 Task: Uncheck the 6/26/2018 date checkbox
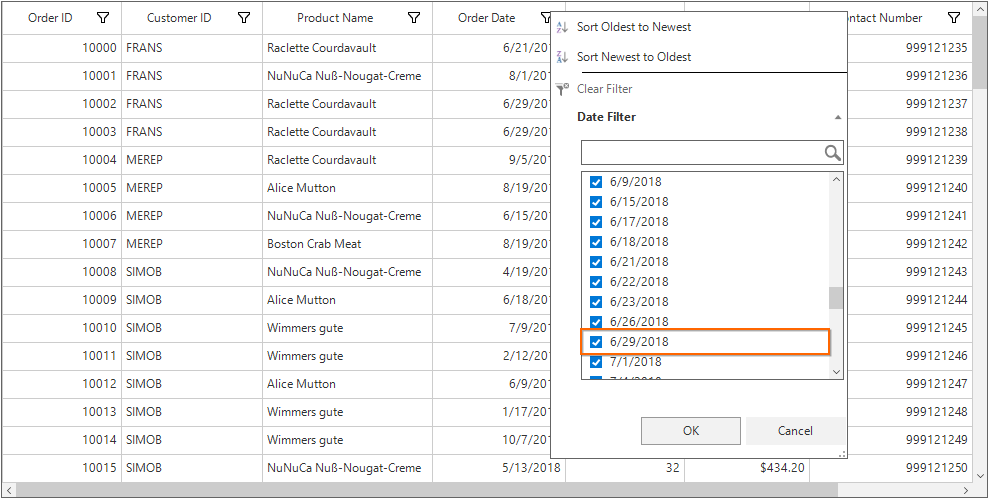595,322
